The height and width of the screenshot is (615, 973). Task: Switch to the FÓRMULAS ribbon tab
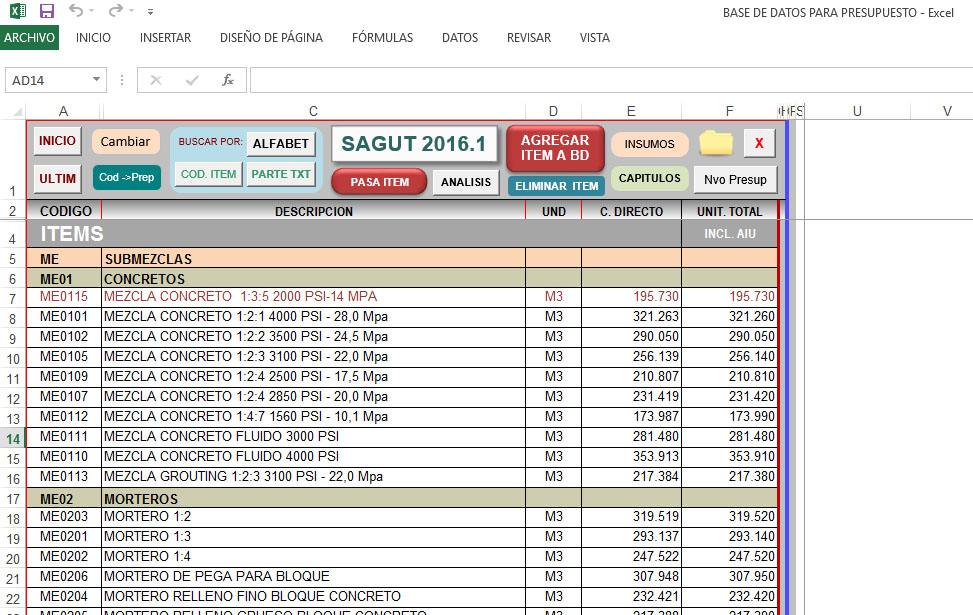382,38
